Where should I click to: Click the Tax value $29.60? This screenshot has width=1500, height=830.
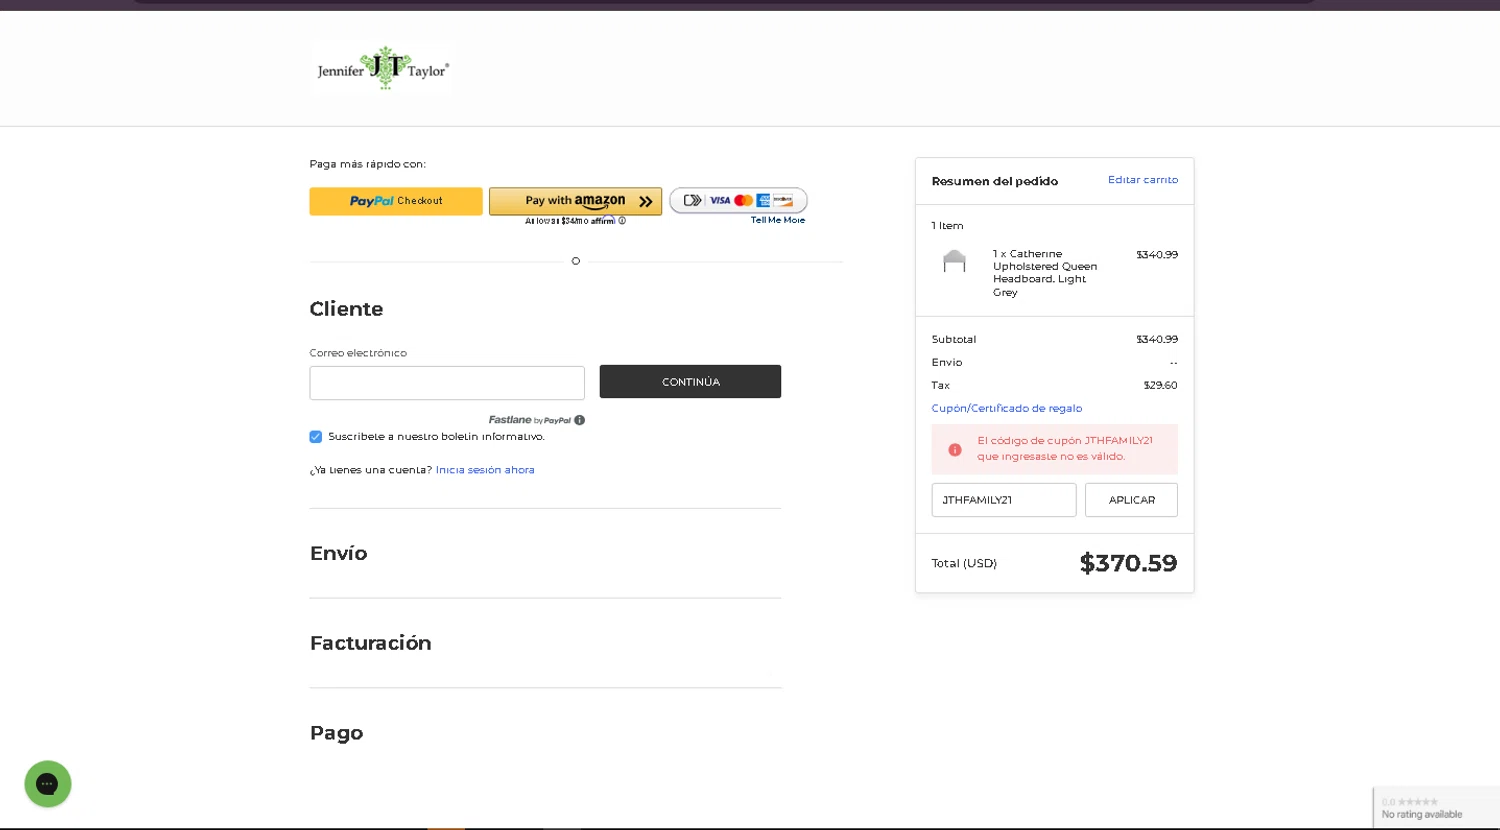(1161, 385)
